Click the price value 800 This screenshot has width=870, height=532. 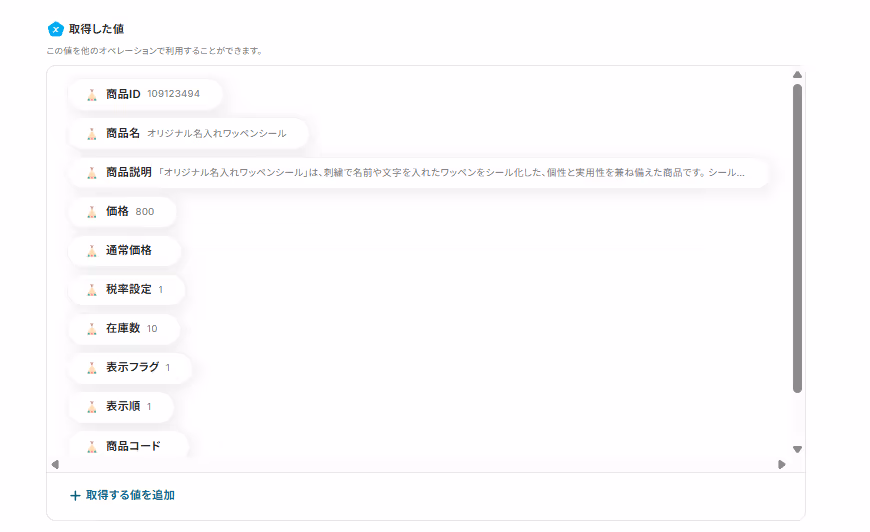[x=145, y=212]
